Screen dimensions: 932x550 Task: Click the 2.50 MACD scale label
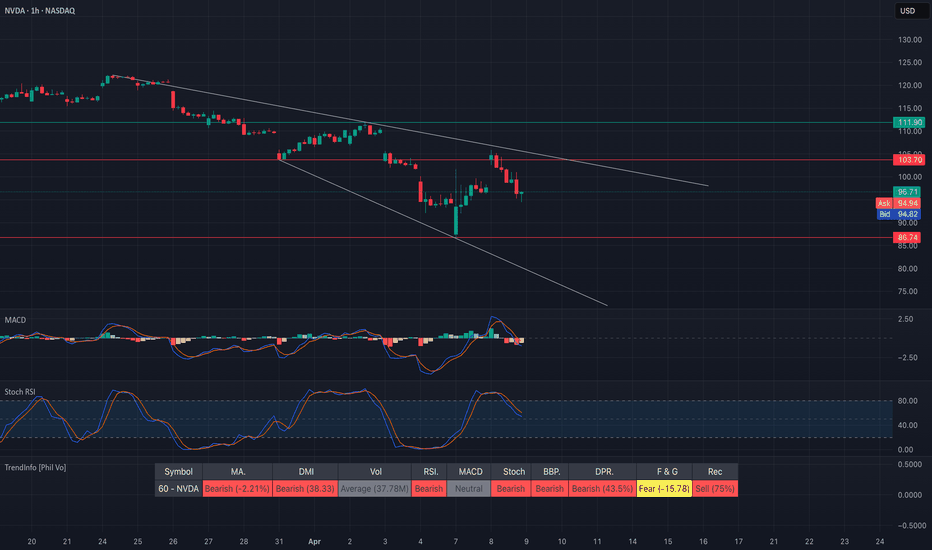click(x=905, y=319)
